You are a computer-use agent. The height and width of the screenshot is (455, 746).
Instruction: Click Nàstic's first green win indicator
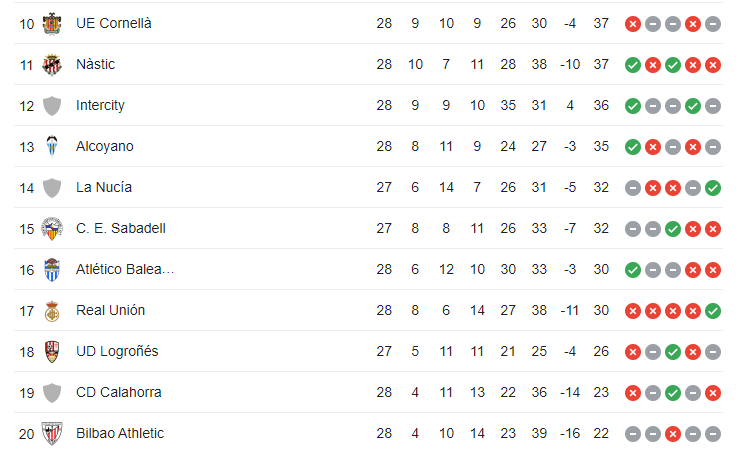click(x=633, y=65)
